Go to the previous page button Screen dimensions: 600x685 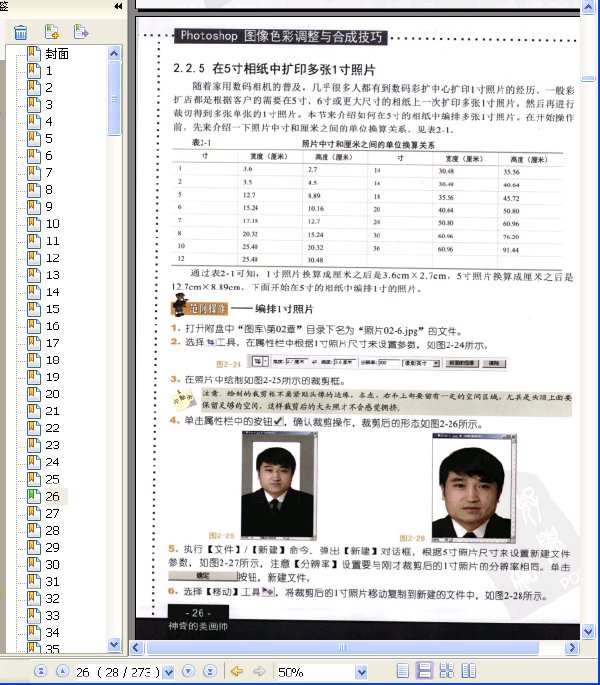(62, 671)
